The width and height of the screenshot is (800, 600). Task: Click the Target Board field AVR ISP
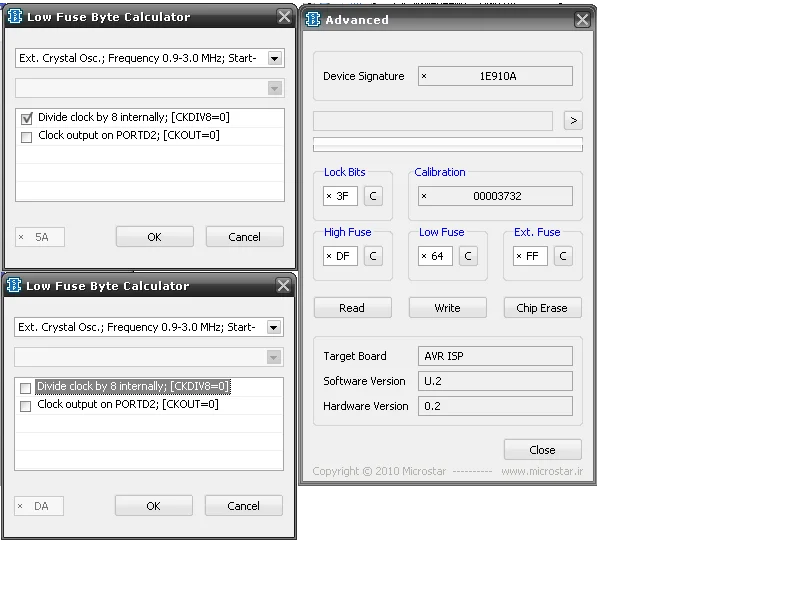495,356
